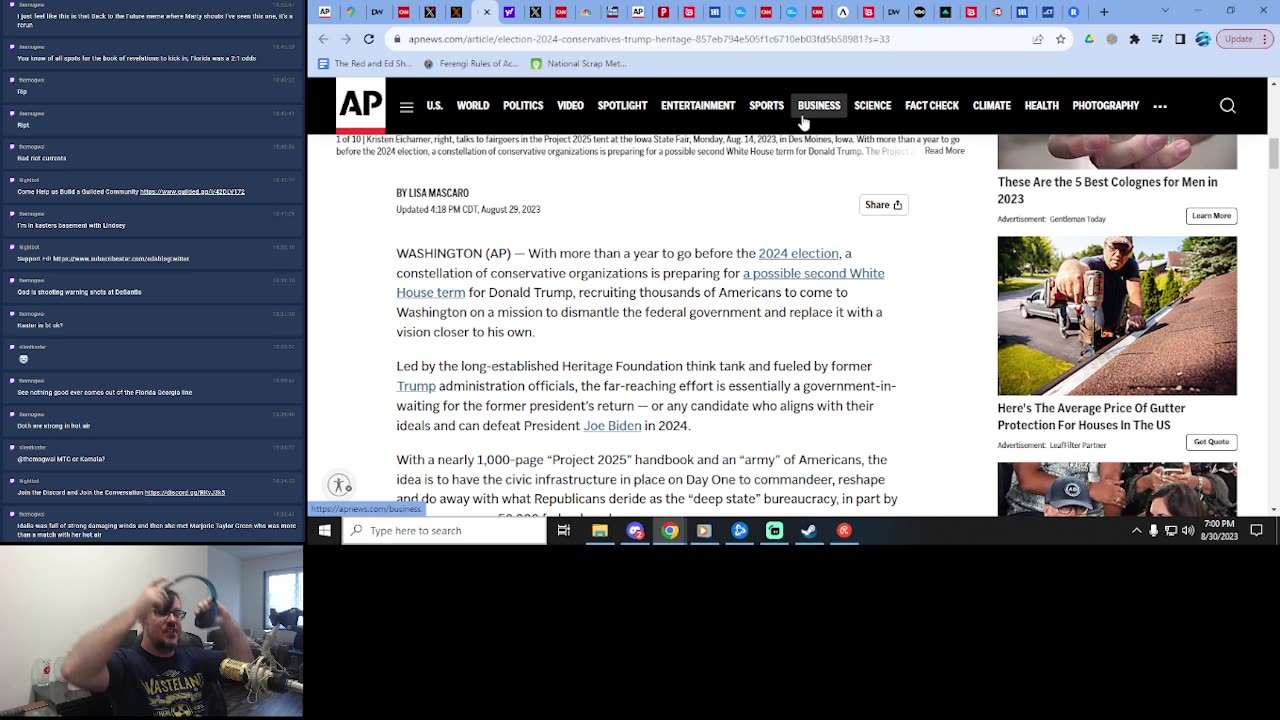Click the page vertical scrollbar thumb
This screenshot has height=720, width=1280.
click(1273, 155)
